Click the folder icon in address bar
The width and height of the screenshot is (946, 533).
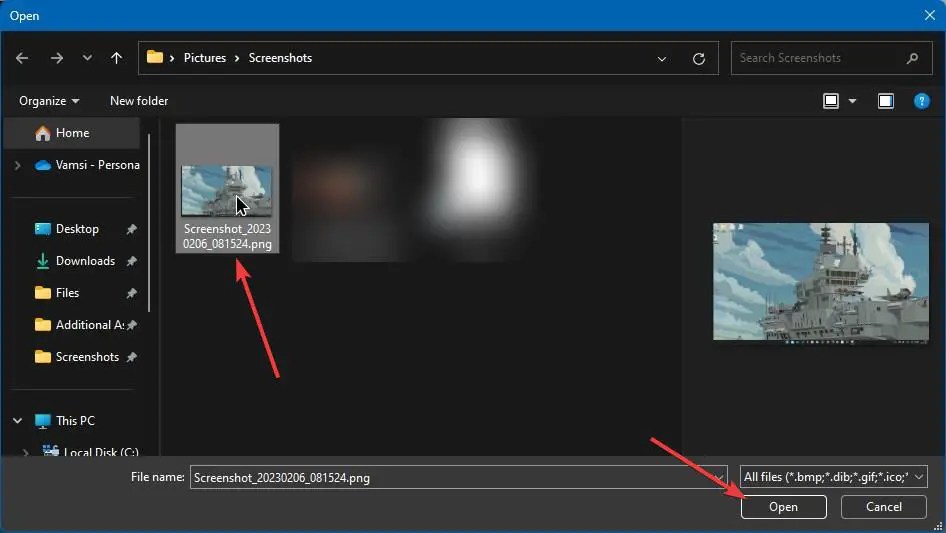pos(155,57)
